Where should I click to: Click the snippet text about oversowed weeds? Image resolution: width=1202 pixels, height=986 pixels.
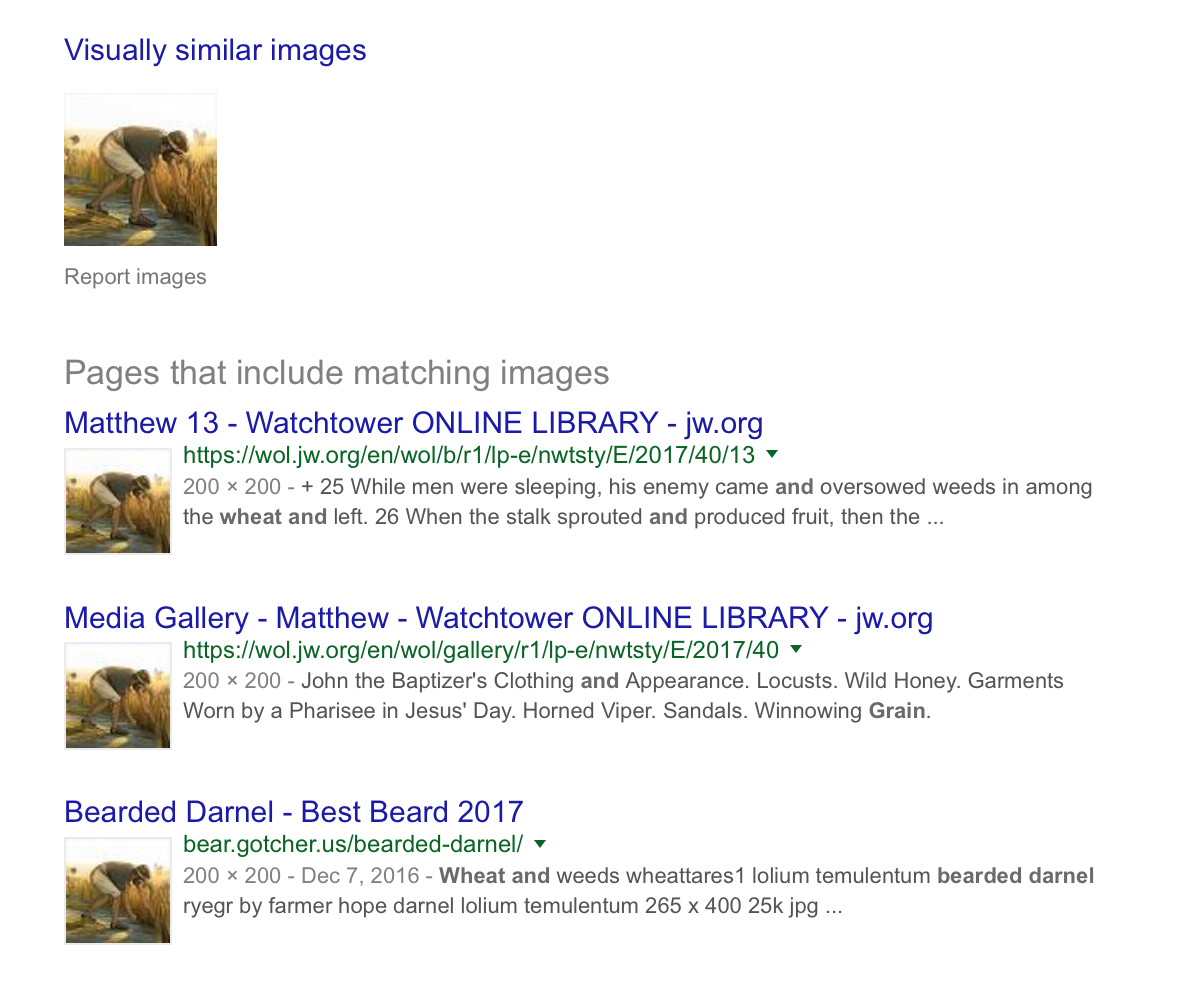click(638, 502)
